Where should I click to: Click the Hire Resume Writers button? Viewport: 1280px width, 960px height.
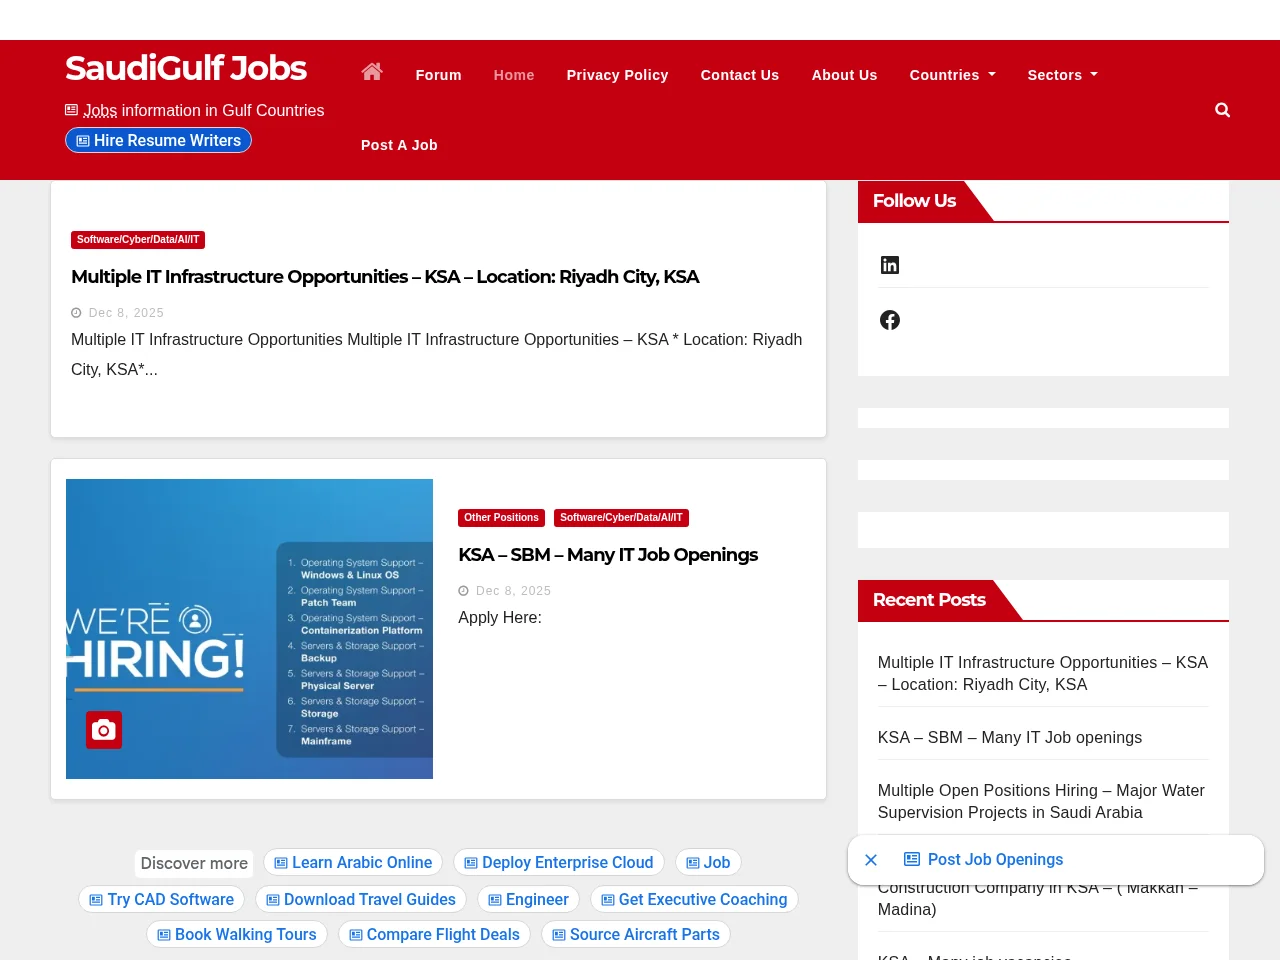[x=158, y=141]
